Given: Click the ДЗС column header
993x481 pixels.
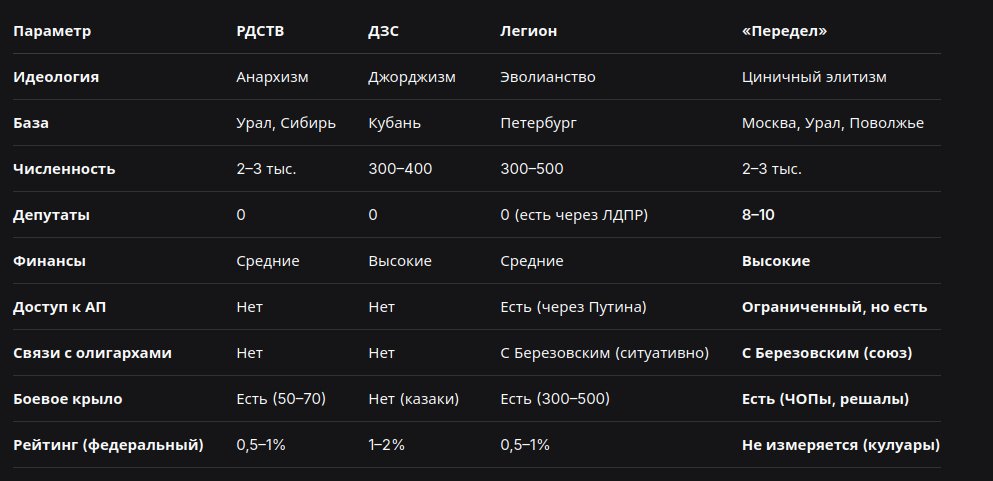Looking at the screenshot, I should (x=384, y=31).
